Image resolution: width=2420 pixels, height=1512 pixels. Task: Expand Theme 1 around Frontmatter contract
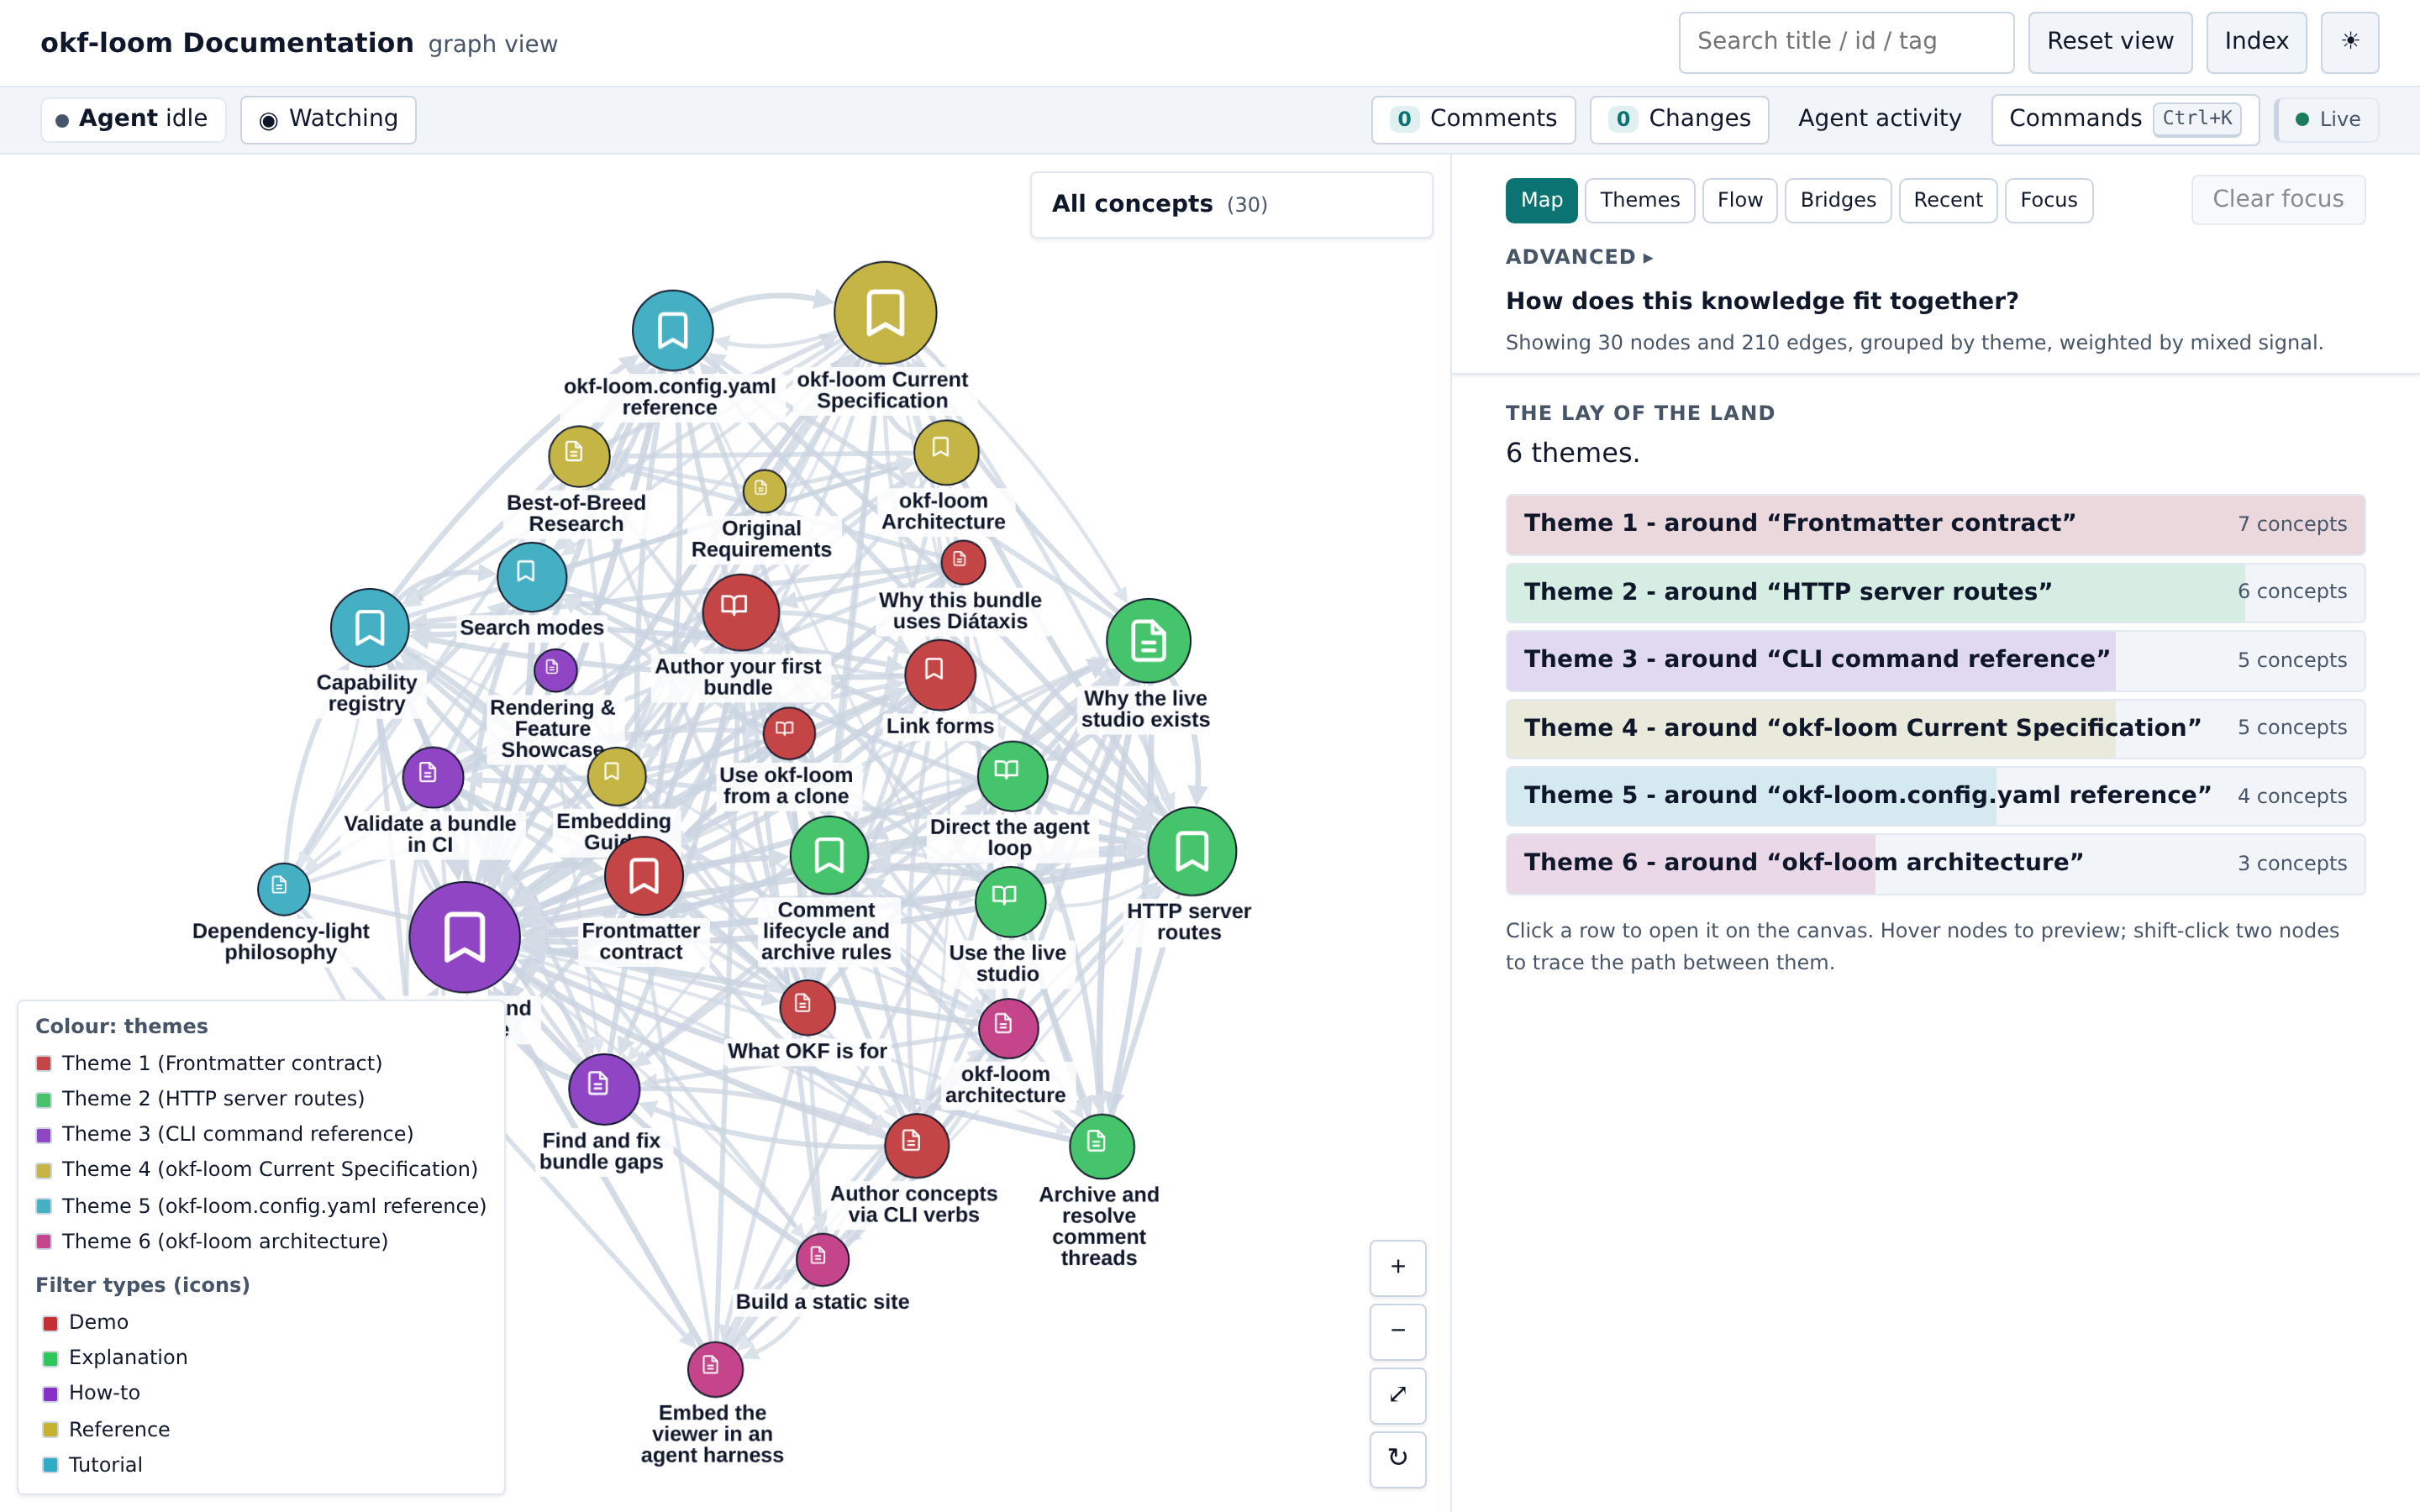point(1934,524)
